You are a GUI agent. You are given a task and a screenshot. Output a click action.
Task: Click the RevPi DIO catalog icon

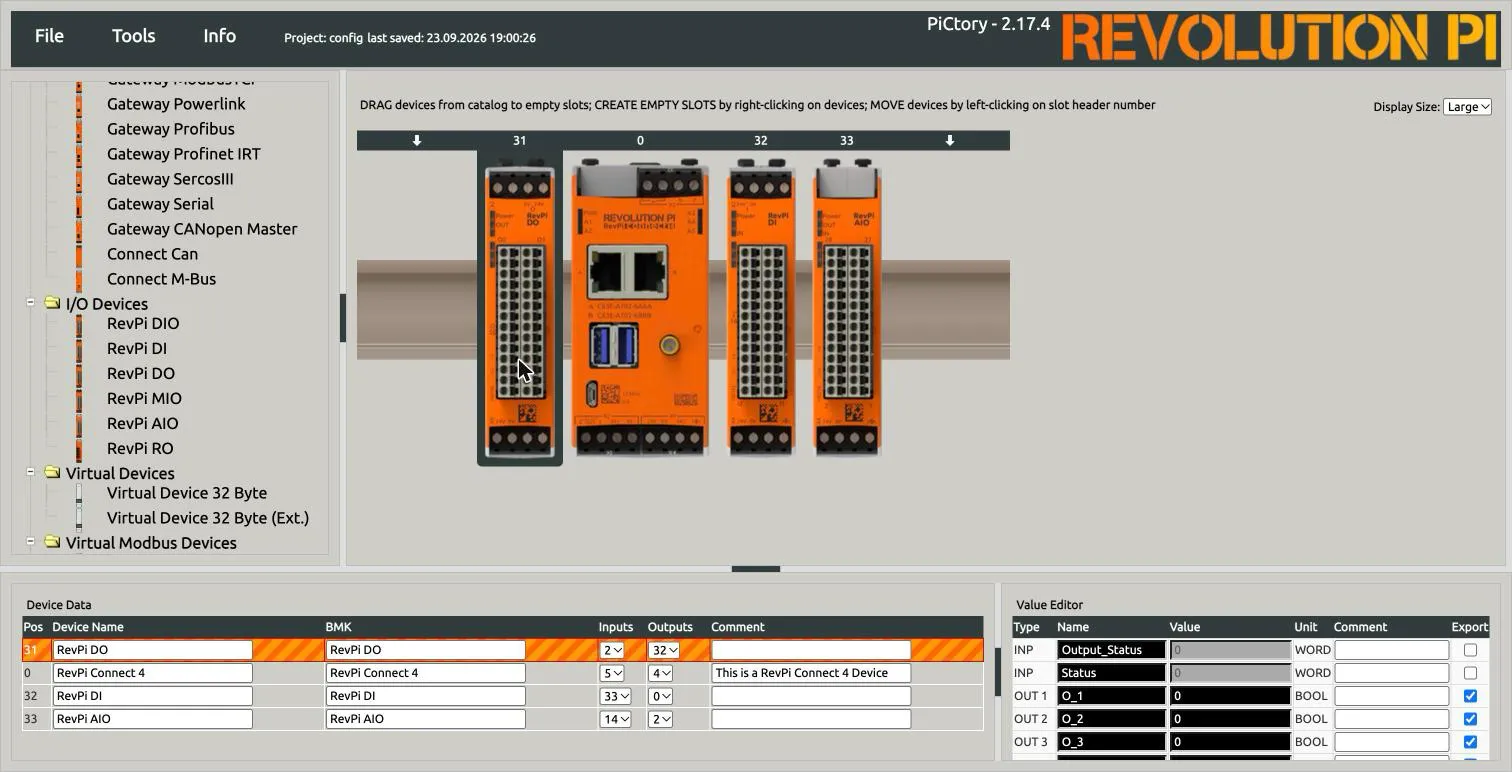[x=79, y=324]
